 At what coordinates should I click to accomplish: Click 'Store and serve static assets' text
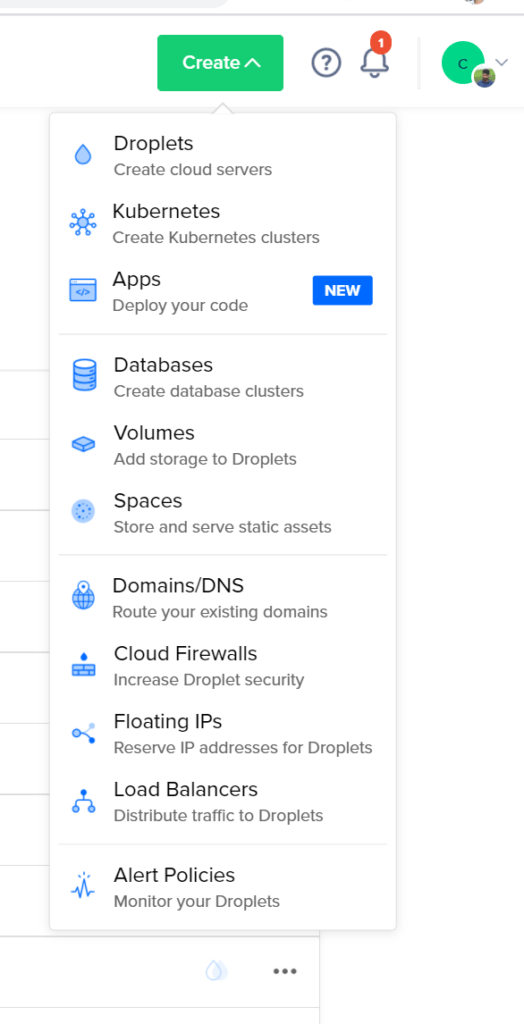point(222,527)
